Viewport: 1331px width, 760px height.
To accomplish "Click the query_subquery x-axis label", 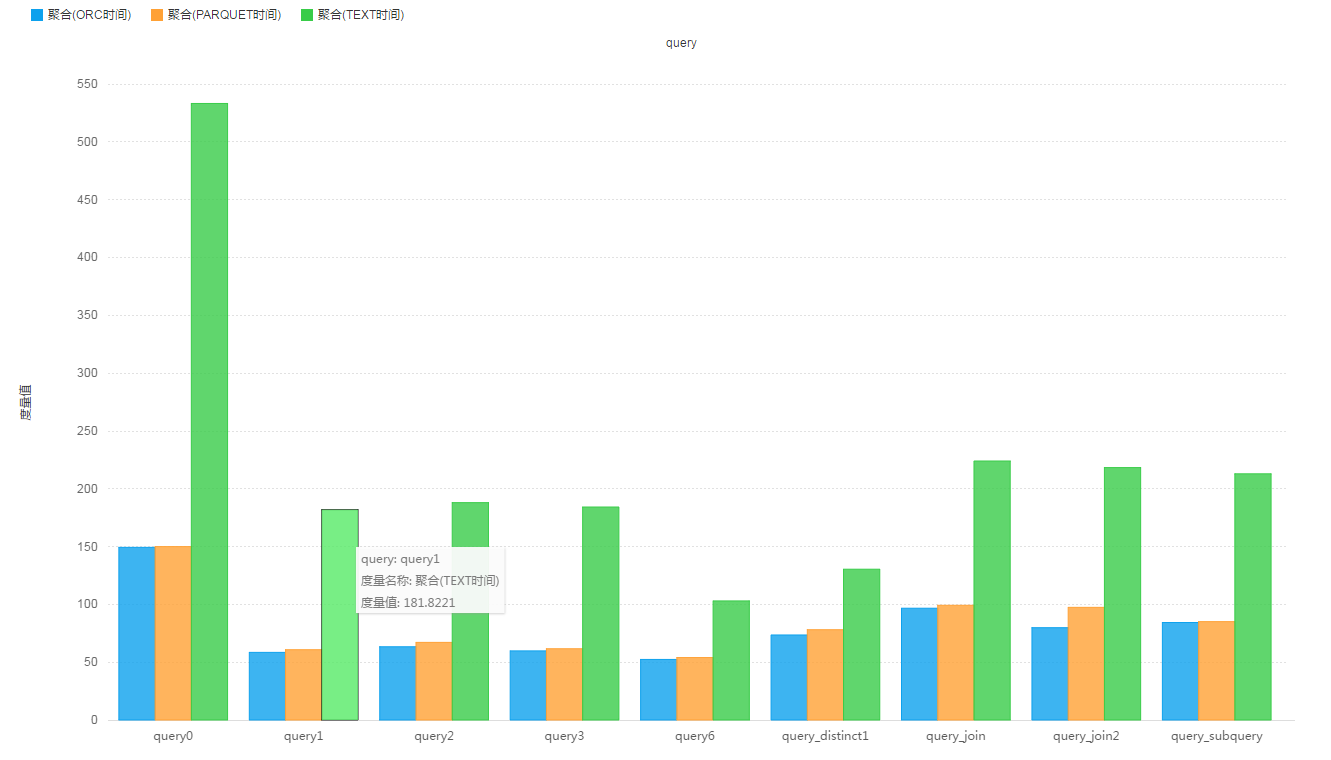I will coord(1216,736).
